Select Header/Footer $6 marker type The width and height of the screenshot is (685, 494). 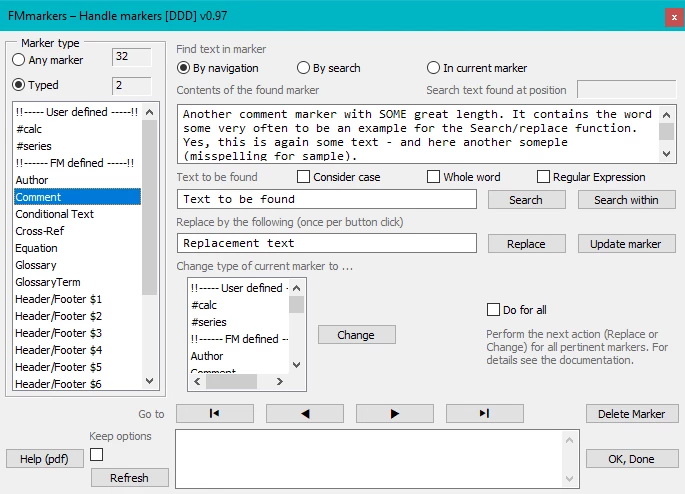tap(77, 384)
